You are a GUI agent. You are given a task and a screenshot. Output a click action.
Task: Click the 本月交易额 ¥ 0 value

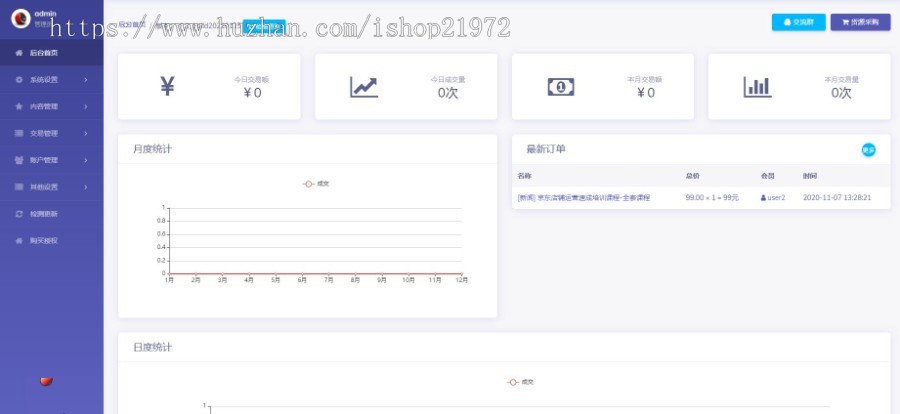646,92
